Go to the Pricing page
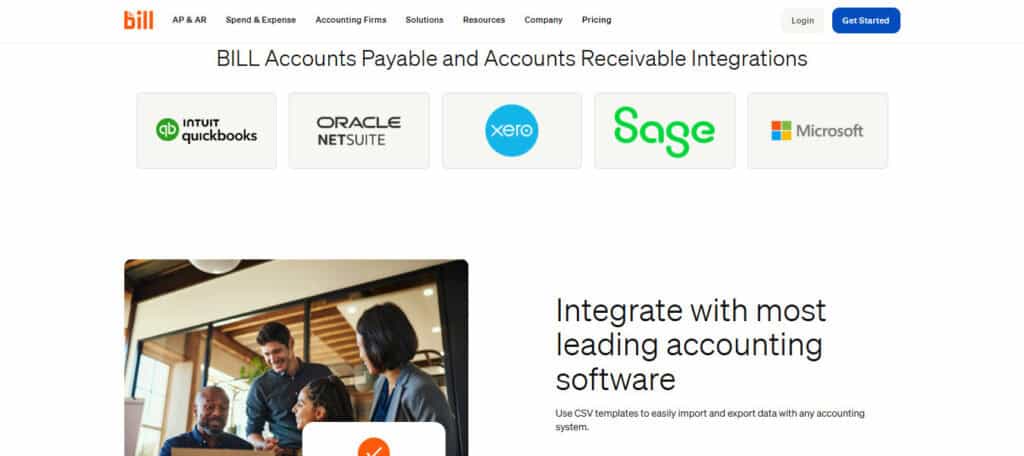Screen dimensions: 1024x456 [x=596, y=20]
